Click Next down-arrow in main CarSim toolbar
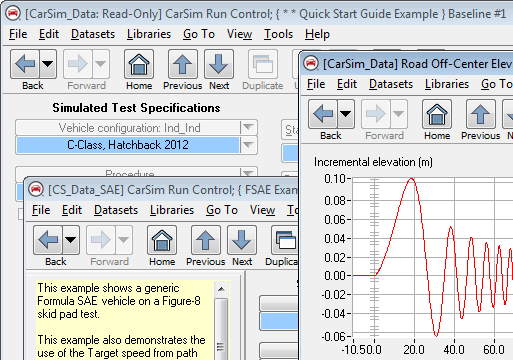513x360 pixels. (219, 64)
